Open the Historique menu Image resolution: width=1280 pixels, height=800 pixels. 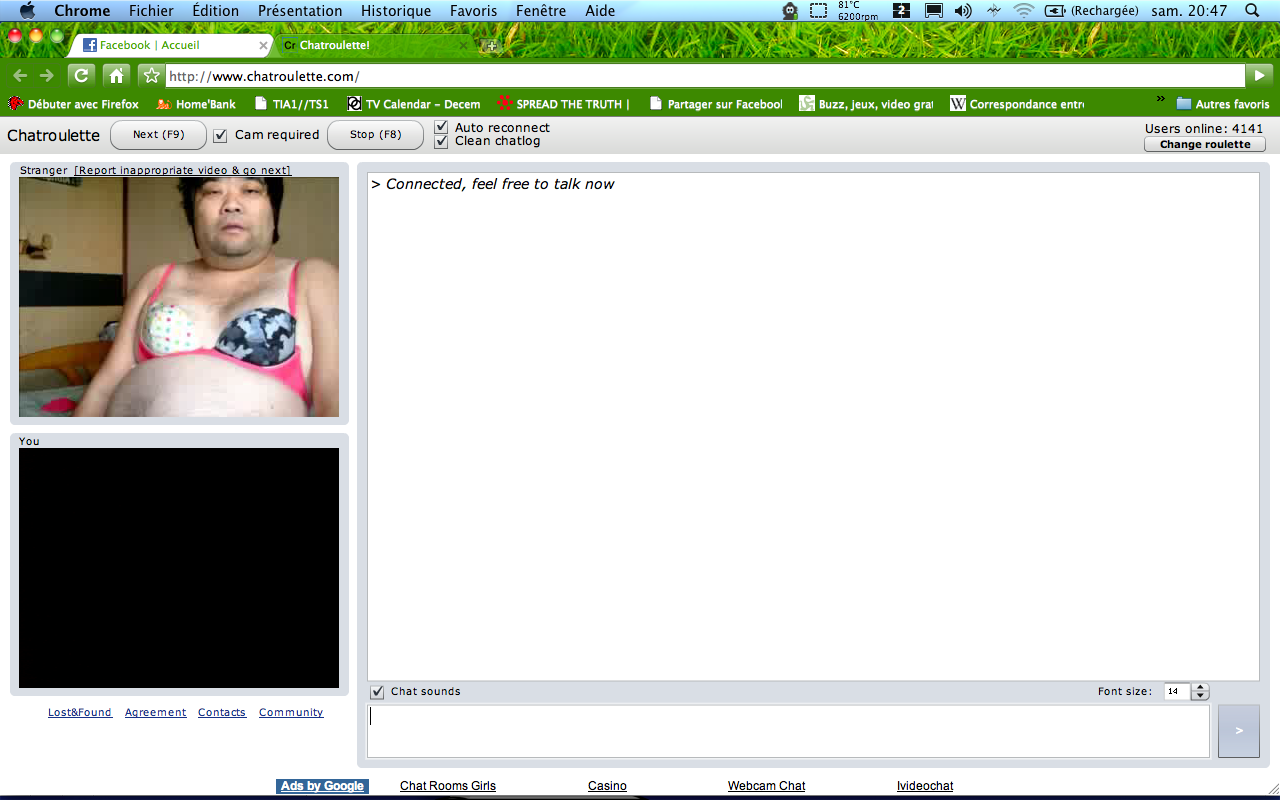coord(396,11)
